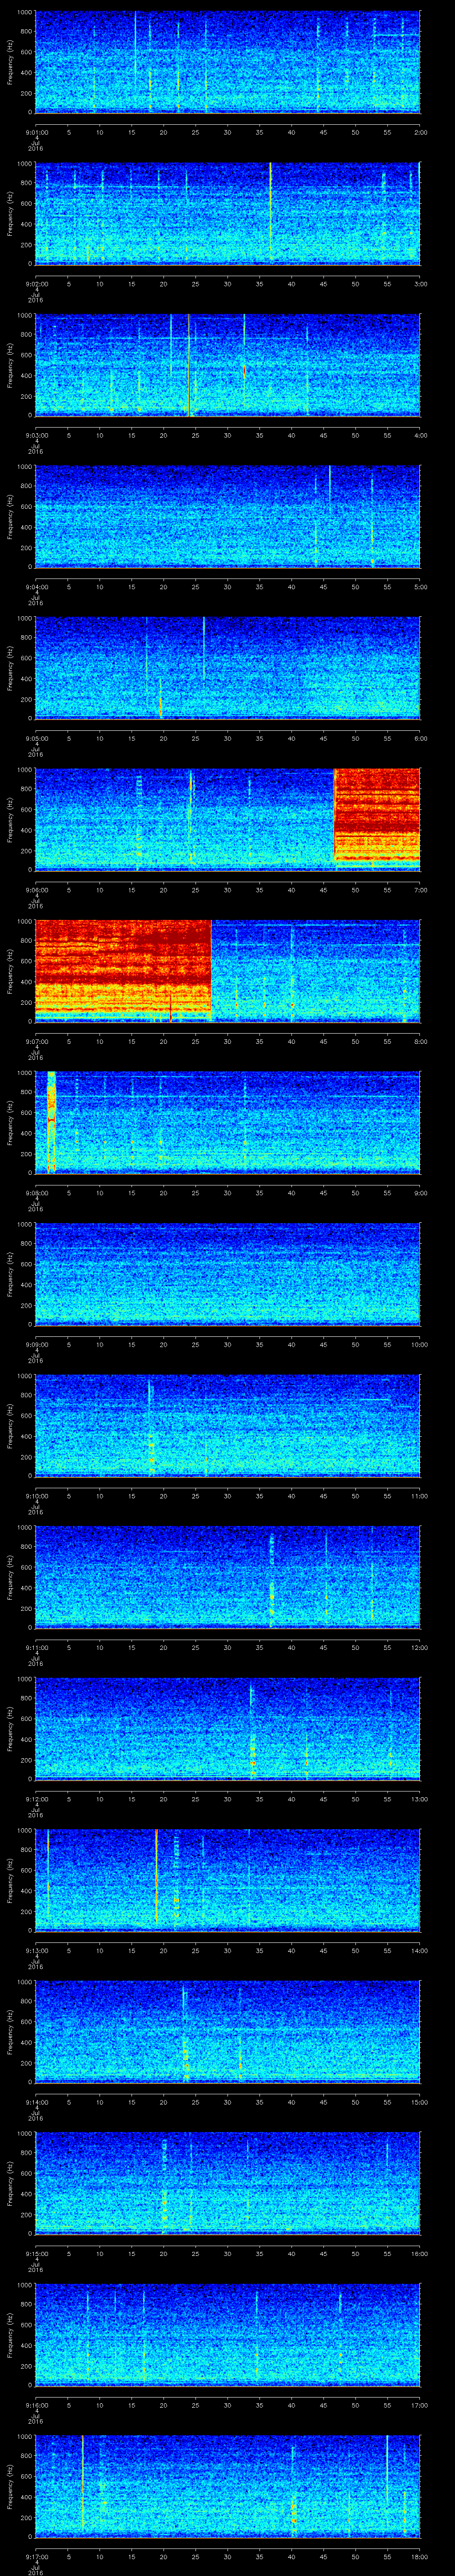Click Frequency (Hz) label of 9:10:00 spectrogram
The image size is (455, 2576).
(x=10, y=1426)
